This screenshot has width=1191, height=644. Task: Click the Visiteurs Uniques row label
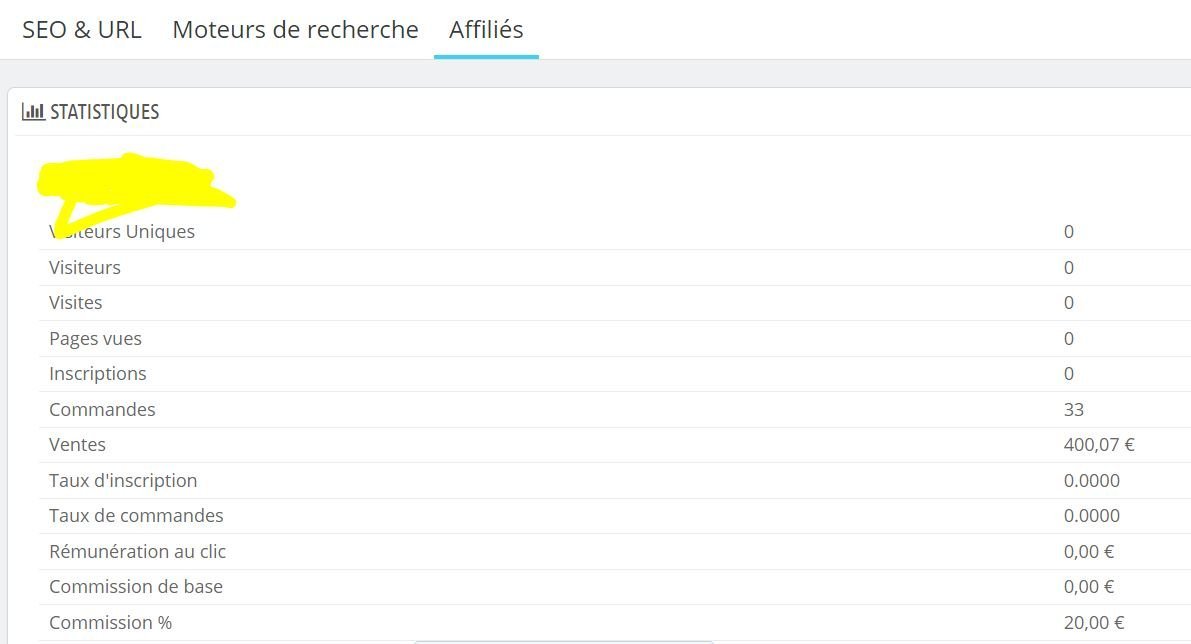(122, 232)
